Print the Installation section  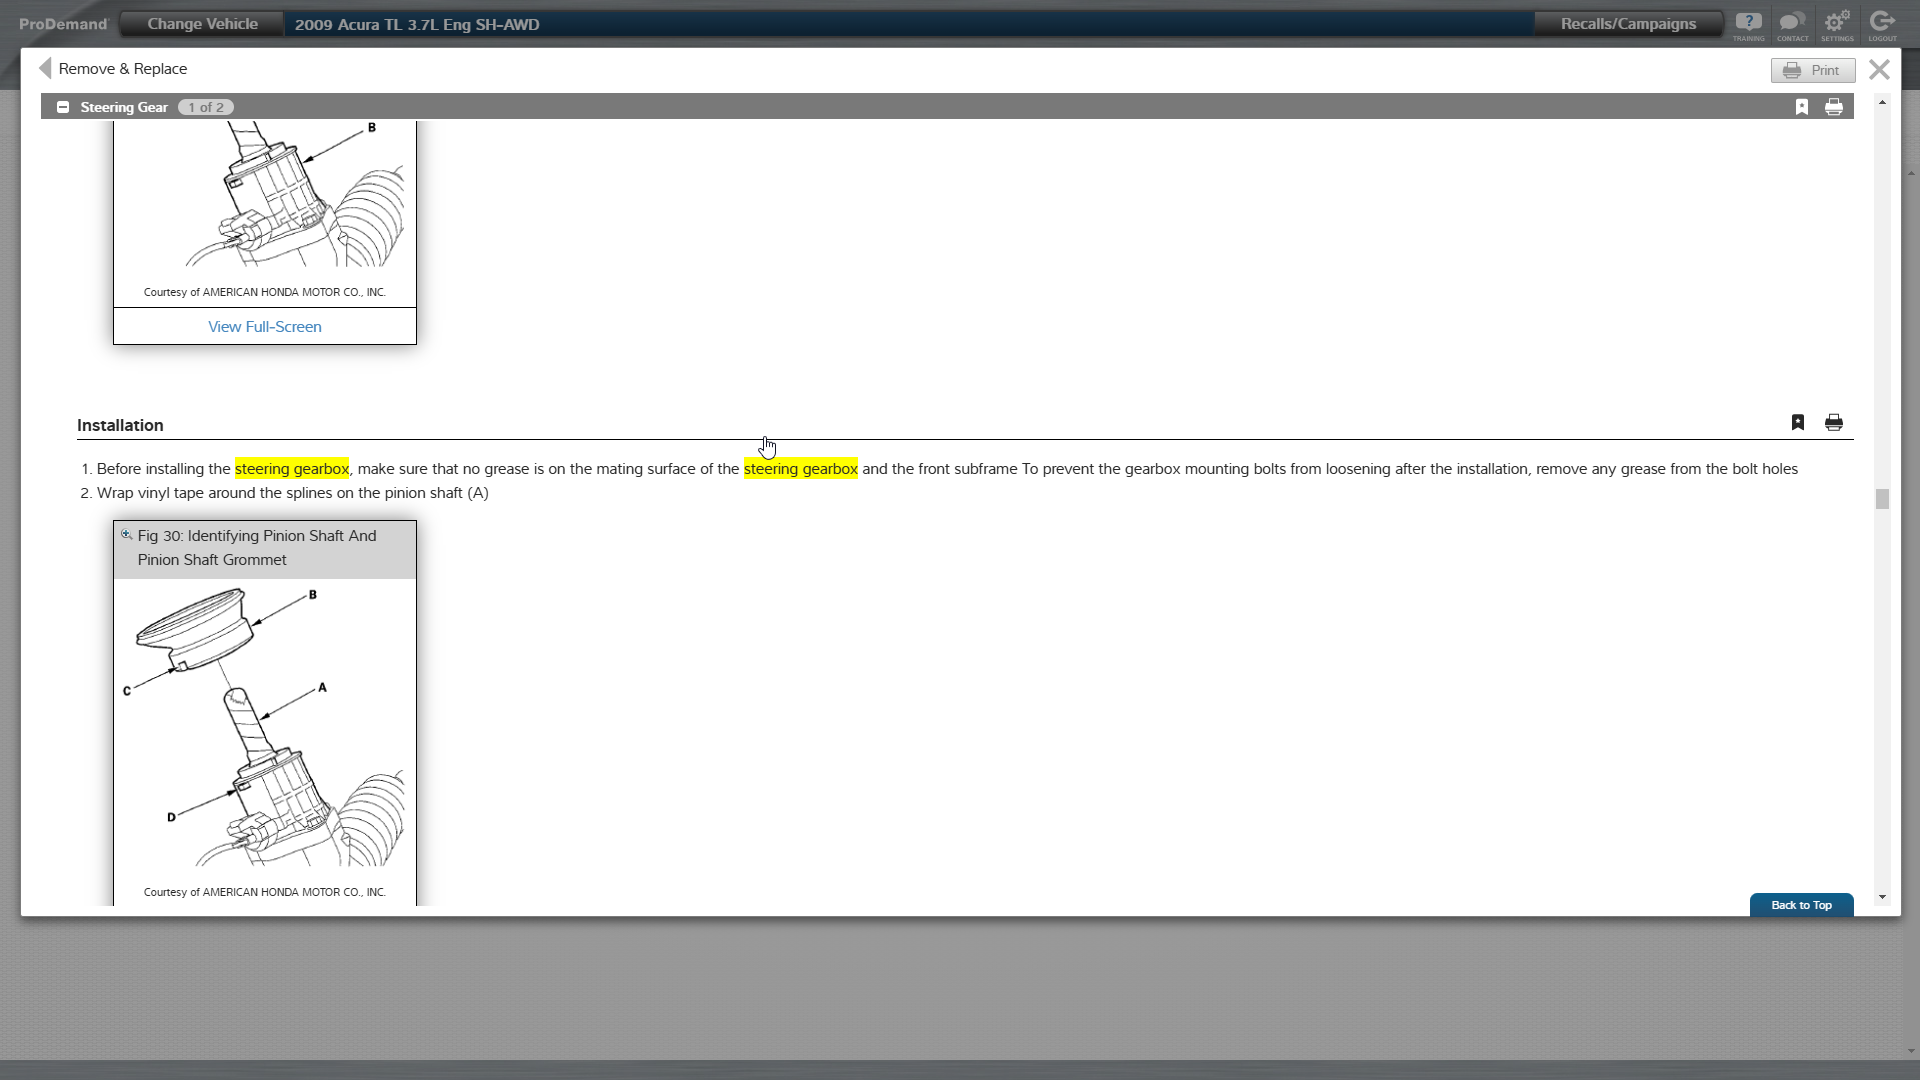(1834, 422)
